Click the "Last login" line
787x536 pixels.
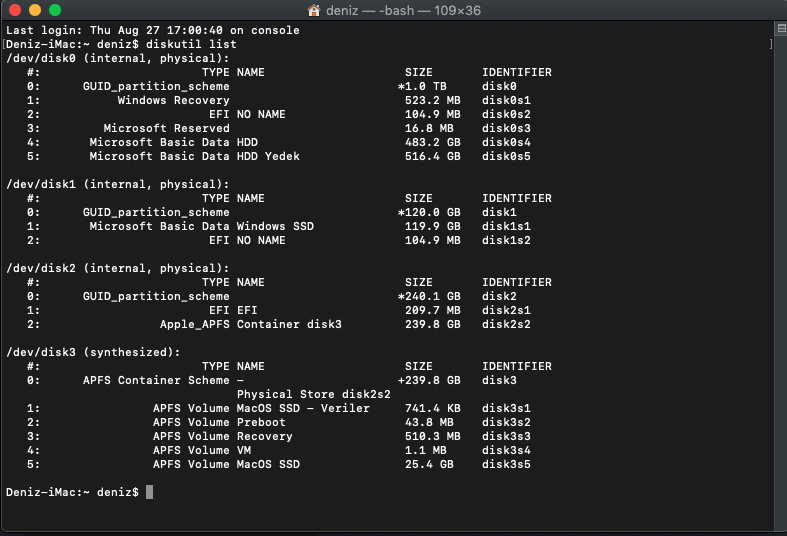pos(152,30)
